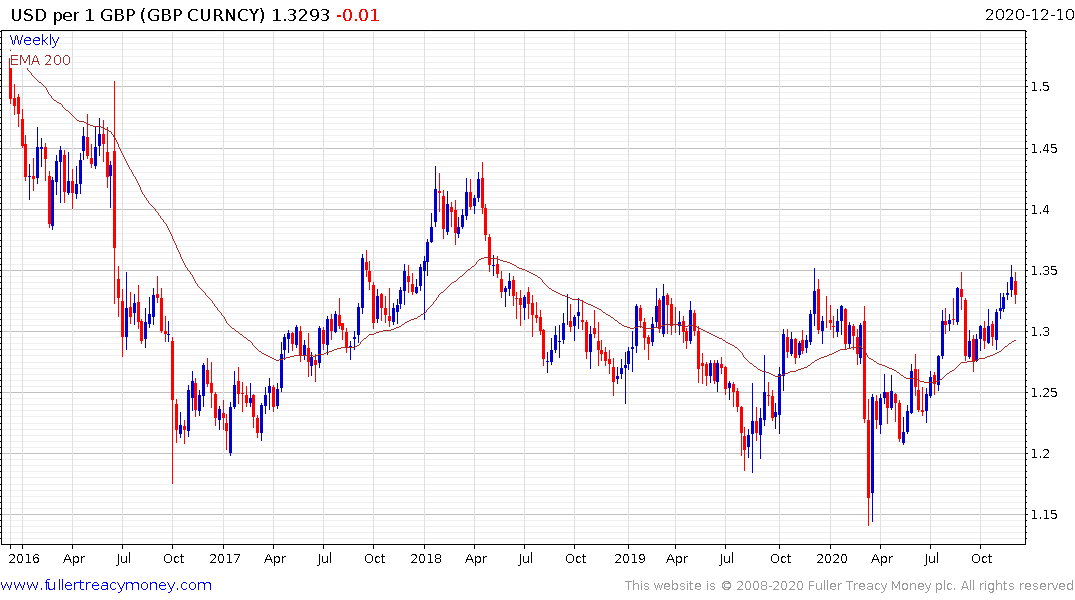1075x600 pixels.
Task: Click the 2016 year label on time axis
Action: [24, 558]
